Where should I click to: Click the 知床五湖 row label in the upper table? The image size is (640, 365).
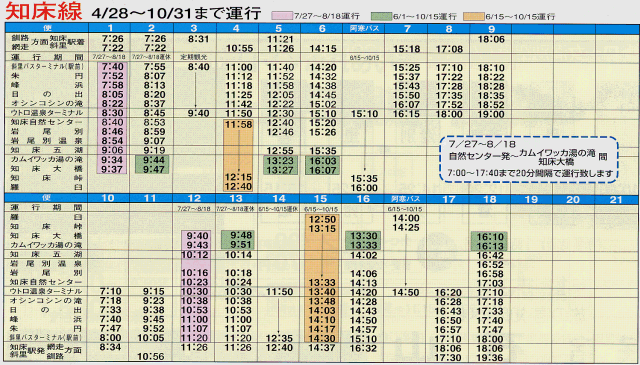click(x=47, y=149)
